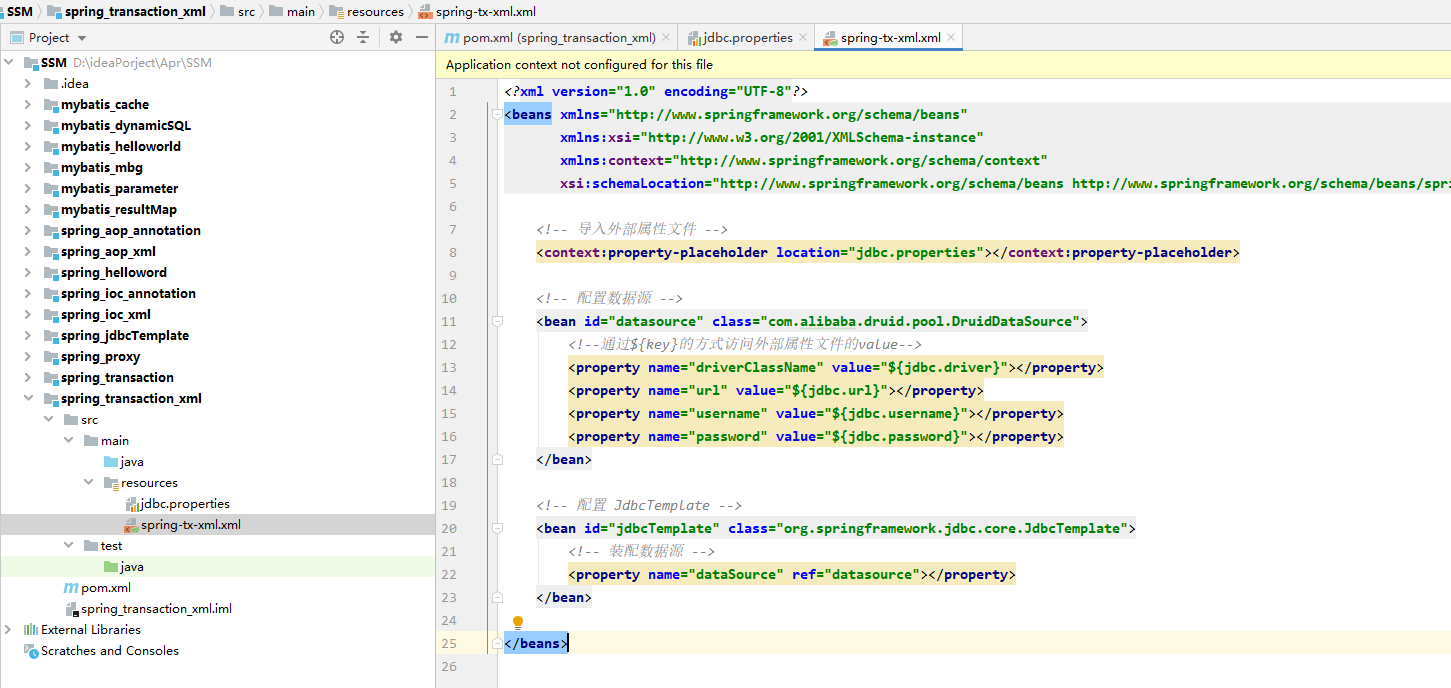Expand the .idea folder
This screenshot has height=688, width=1451.
tap(30, 84)
